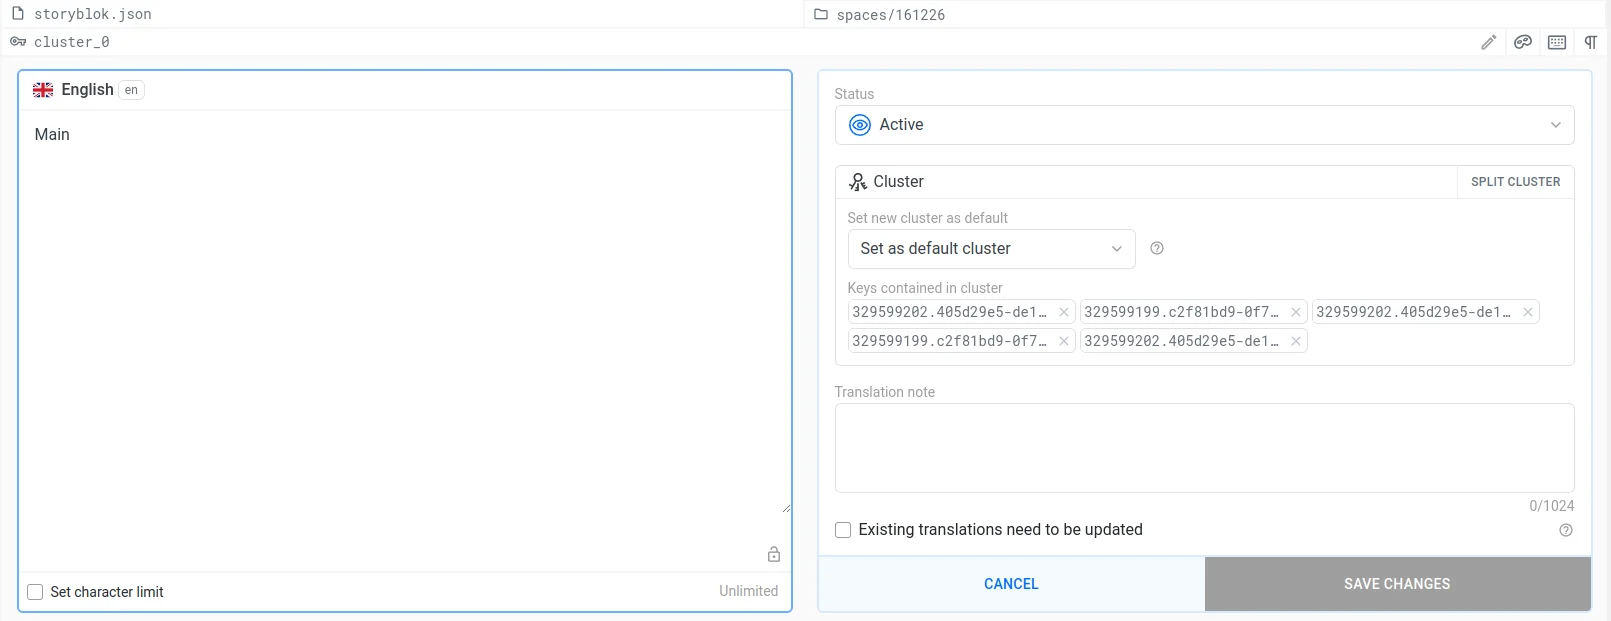The height and width of the screenshot is (621, 1611).
Task: Click help icon beside existing translations checkbox
Action: (x=1565, y=530)
